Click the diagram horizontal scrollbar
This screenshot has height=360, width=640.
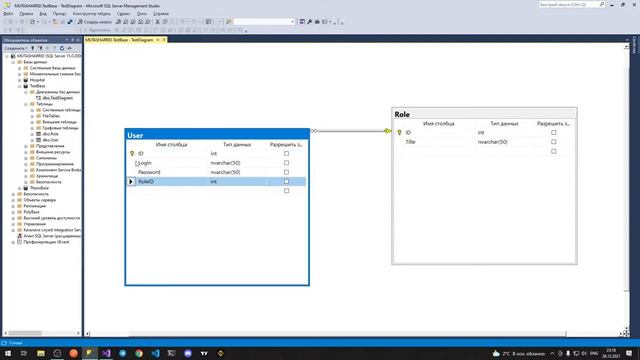(x=354, y=334)
